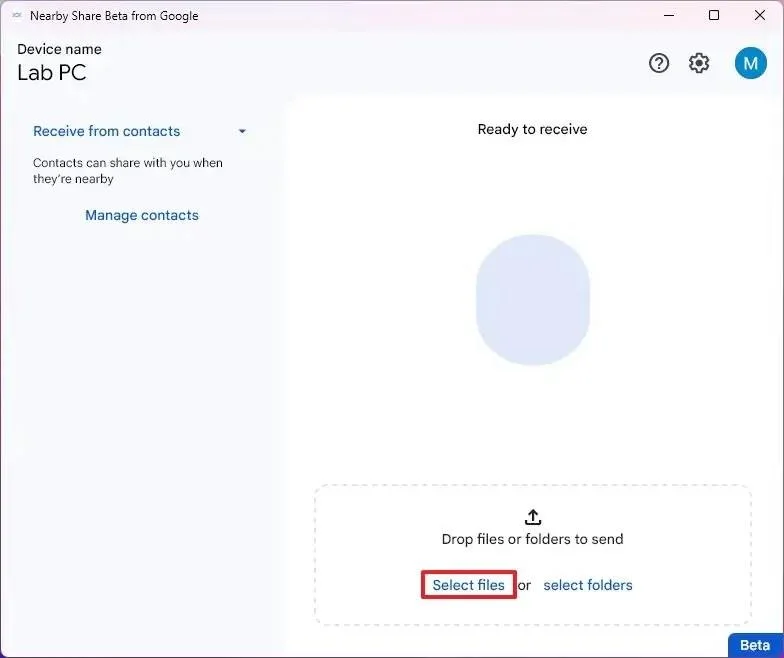Click the Device name label
Viewport: 784px width, 658px height.
pyautogui.click(x=60, y=49)
